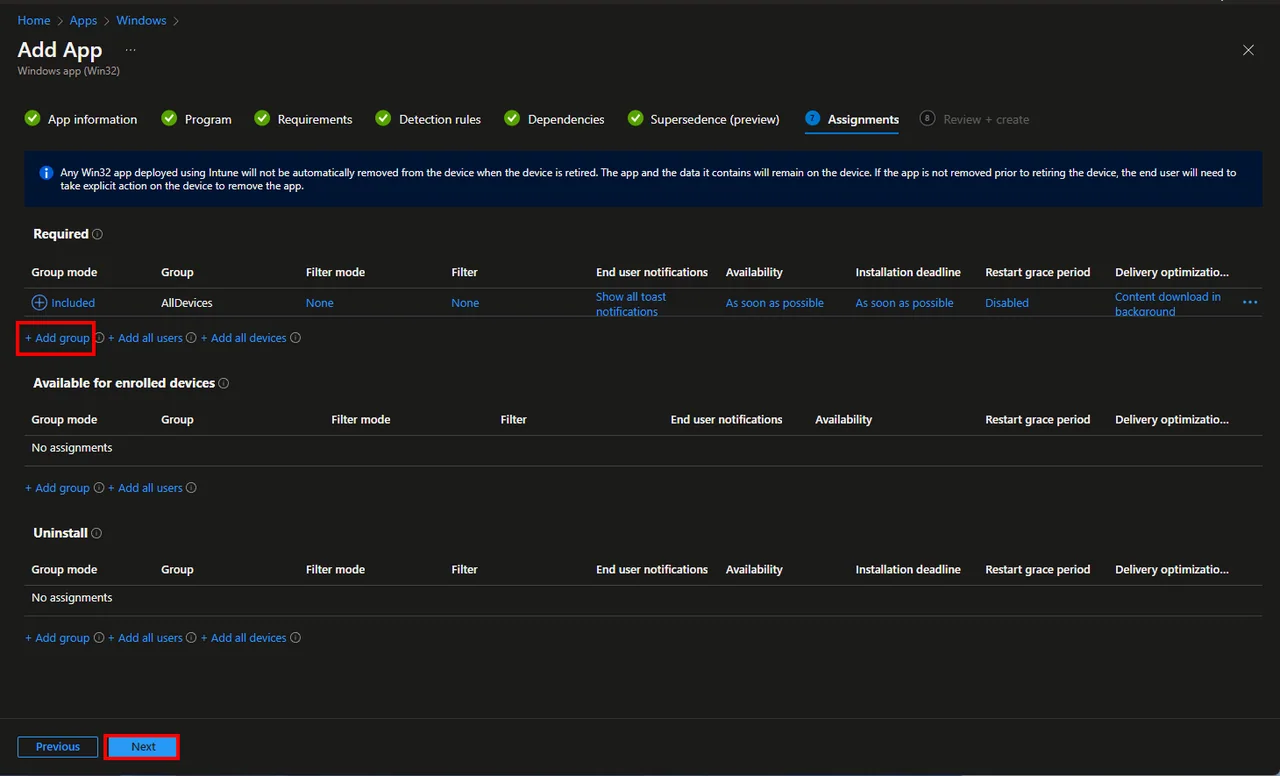The image size is (1280, 776).
Task: Click Uninstall section No assignments text
Action: pyautogui.click(x=72, y=598)
